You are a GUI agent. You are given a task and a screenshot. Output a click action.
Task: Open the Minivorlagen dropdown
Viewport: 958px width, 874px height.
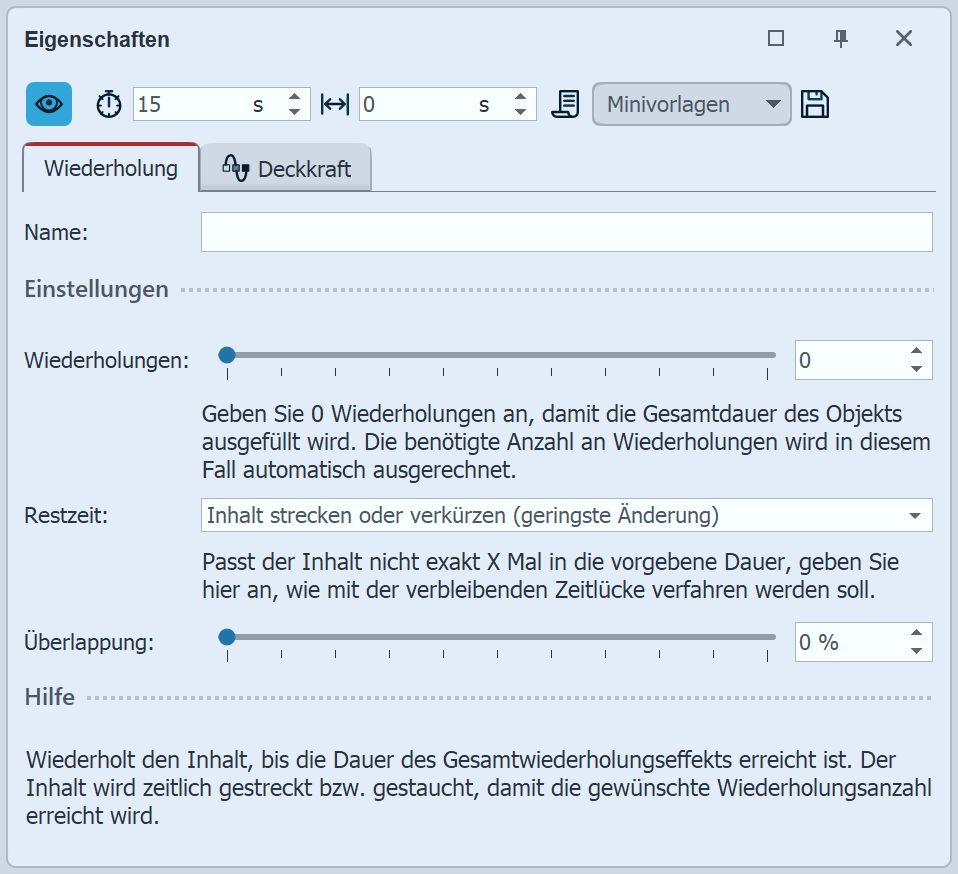[x=692, y=104]
